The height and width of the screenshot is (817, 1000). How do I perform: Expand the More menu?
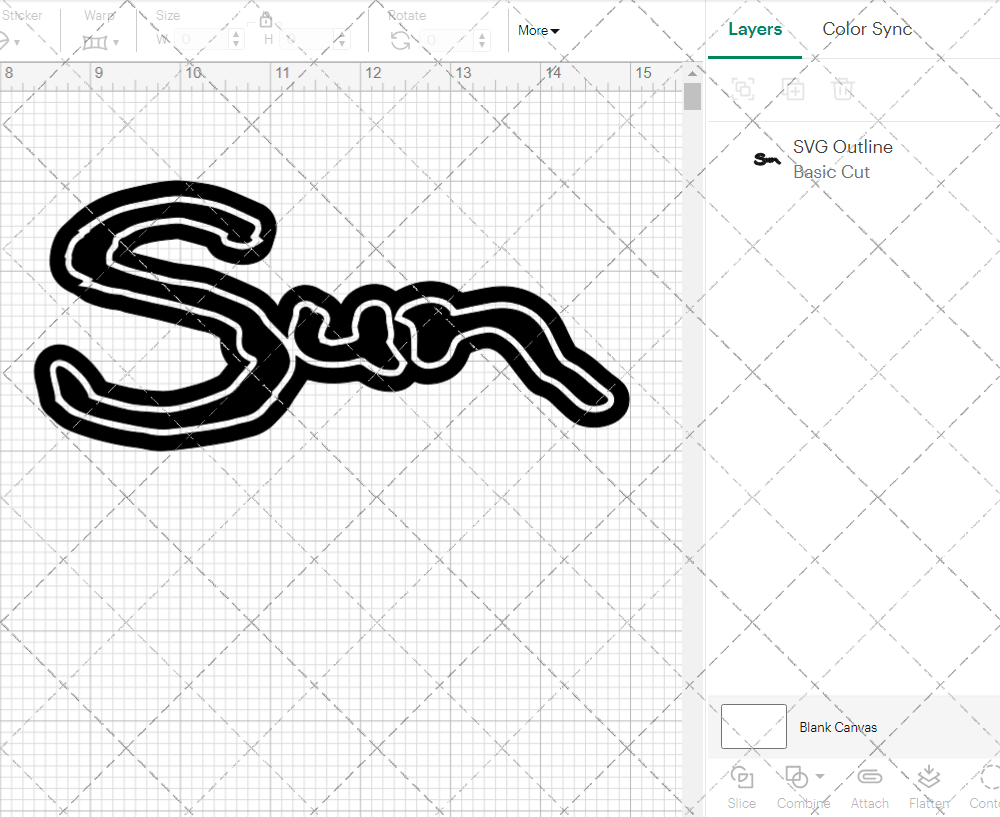[538, 30]
